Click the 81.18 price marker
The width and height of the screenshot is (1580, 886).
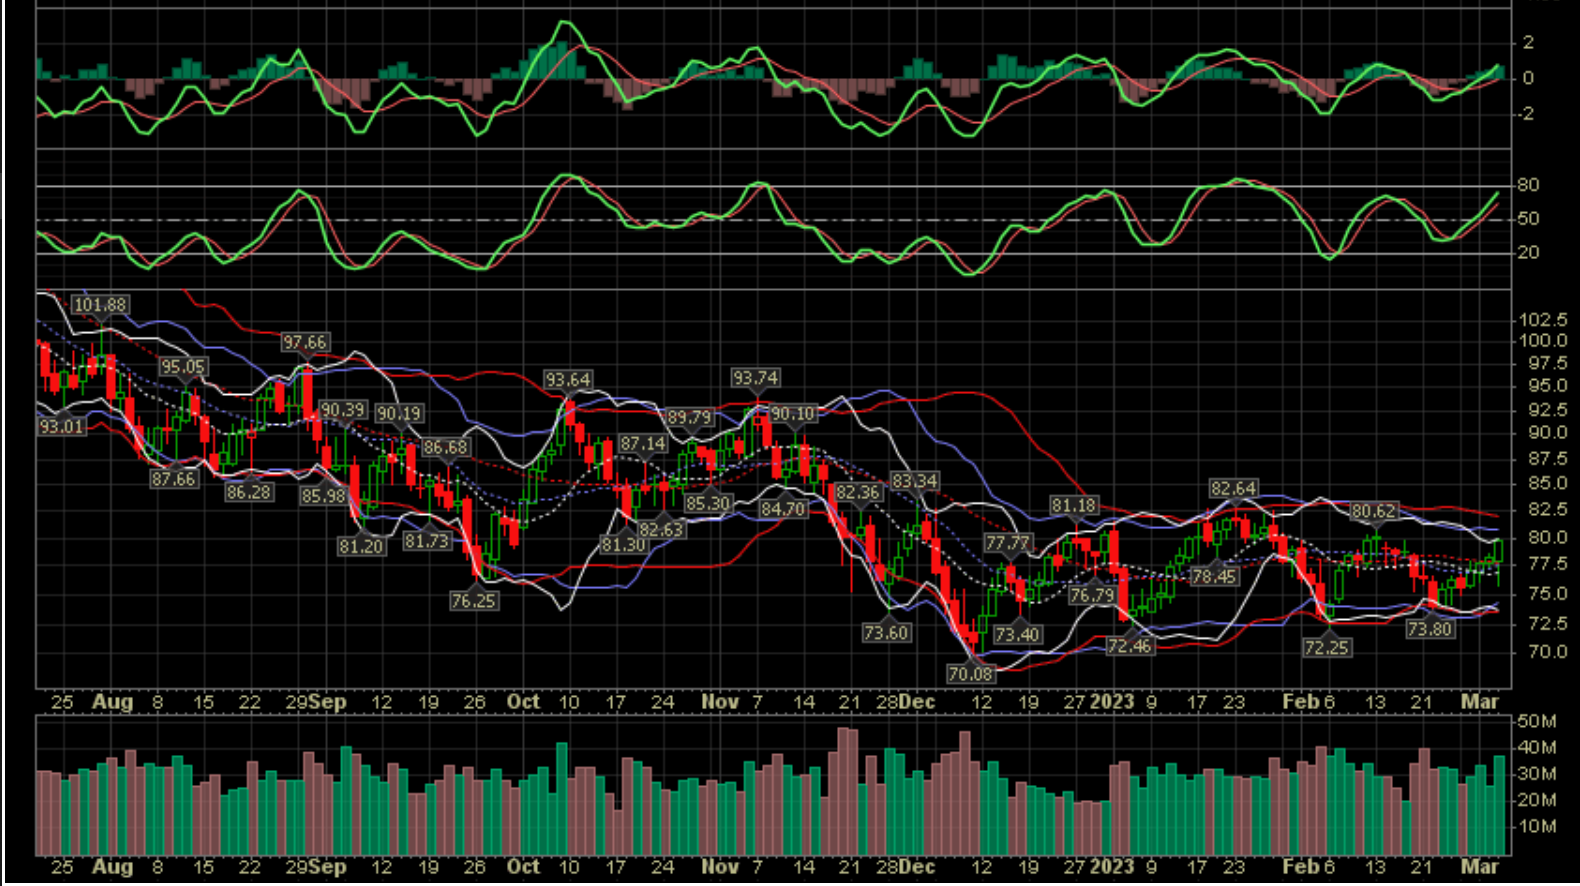[1073, 506]
